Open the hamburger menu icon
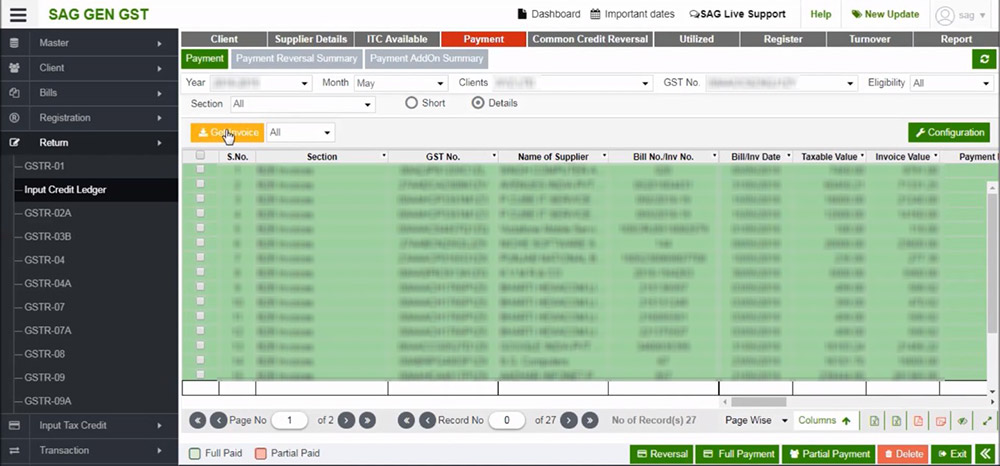The height and width of the screenshot is (466, 1000). point(18,14)
